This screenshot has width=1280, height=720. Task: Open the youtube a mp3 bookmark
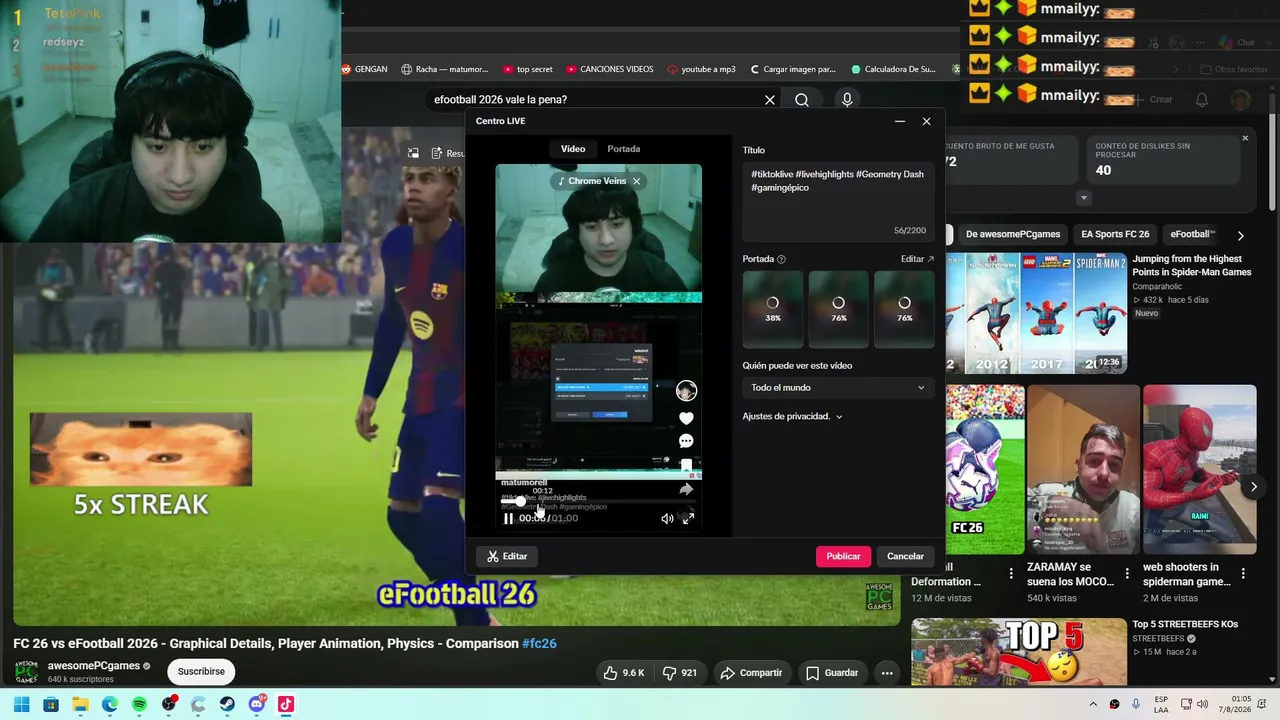(701, 69)
